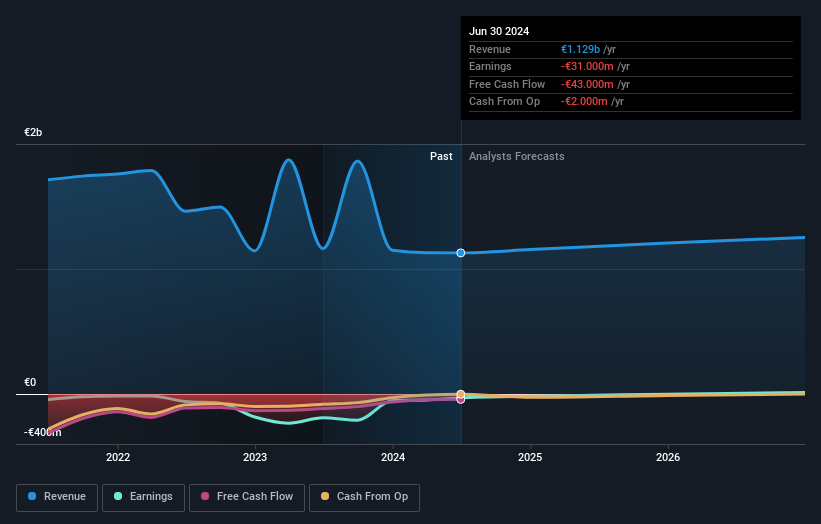Toggle the Free Cash Flow legend series
Viewport: 821px width, 524px height.
[247, 497]
